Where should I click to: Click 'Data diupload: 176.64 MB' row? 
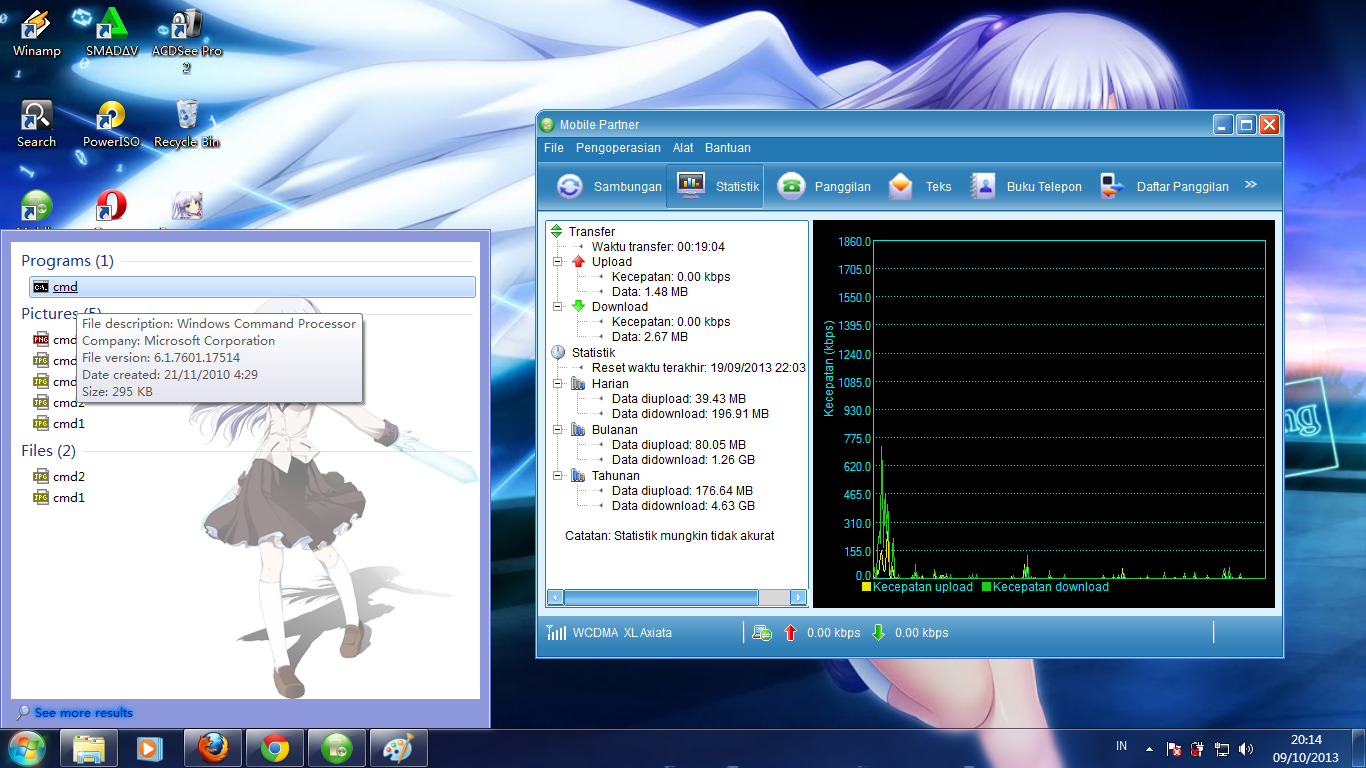682,491
